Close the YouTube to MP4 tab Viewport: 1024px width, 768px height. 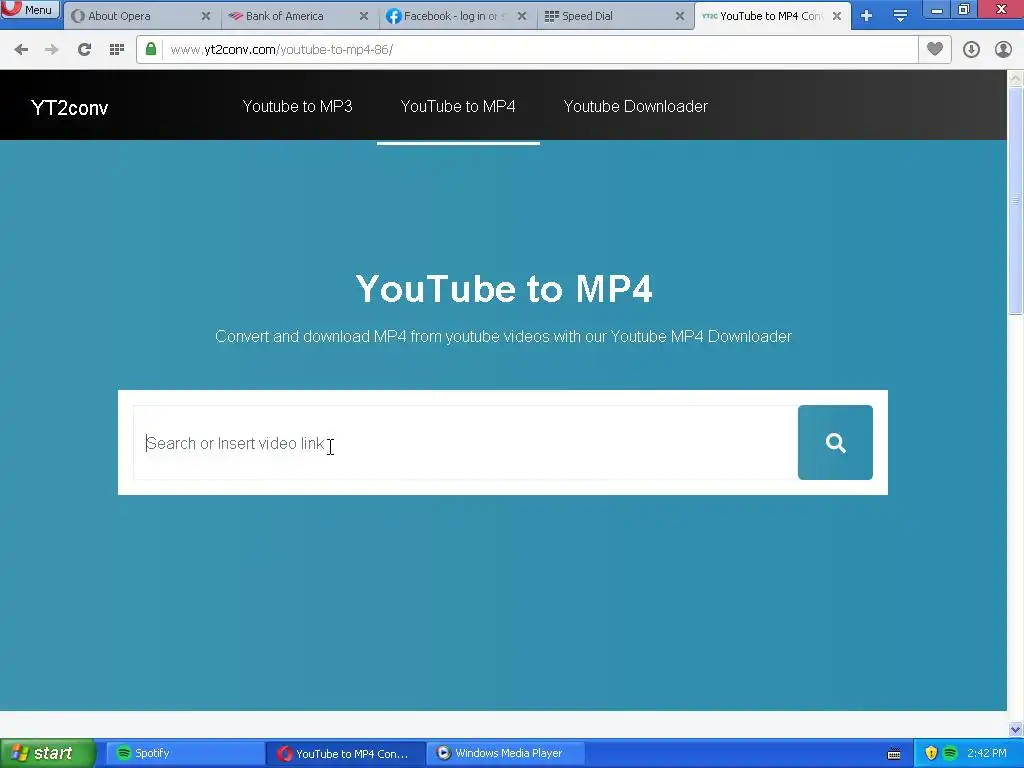[837, 16]
